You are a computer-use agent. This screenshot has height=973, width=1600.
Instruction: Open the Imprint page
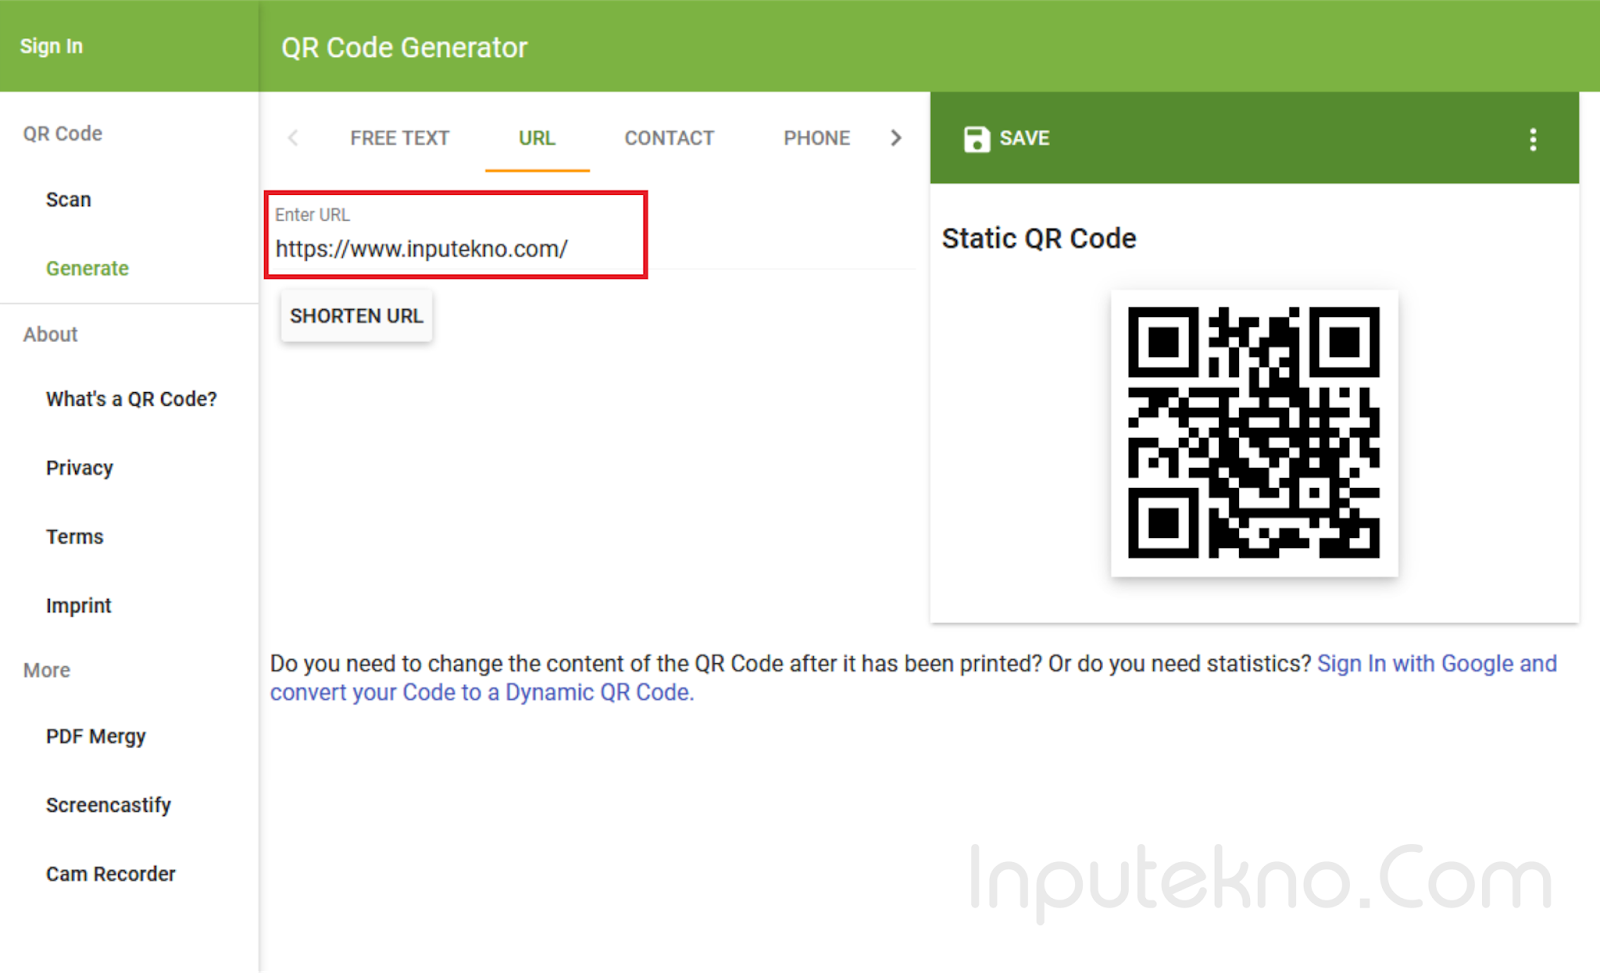tap(78, 606)
